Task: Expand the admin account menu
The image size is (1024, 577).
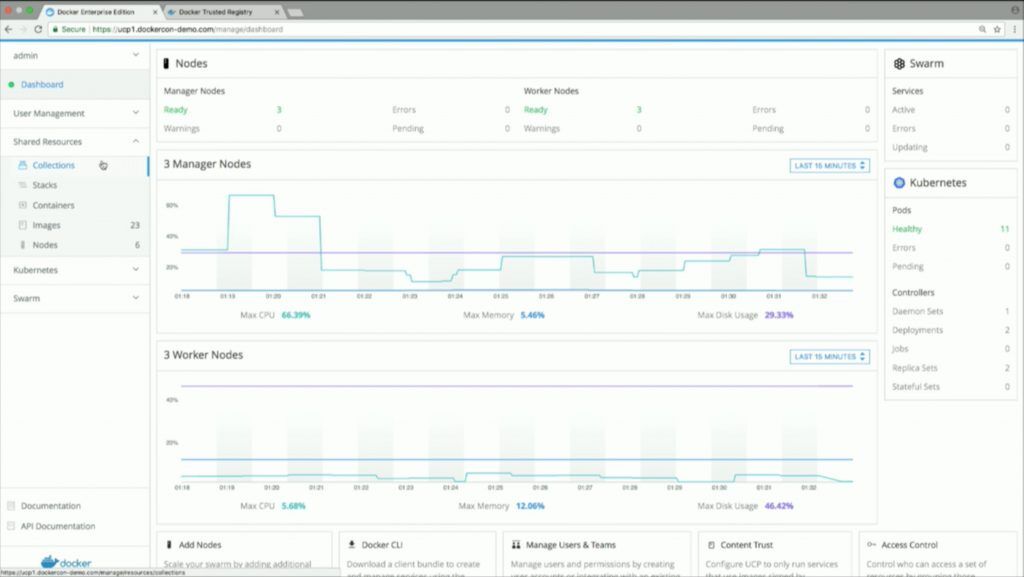Action: pos(75,55)
